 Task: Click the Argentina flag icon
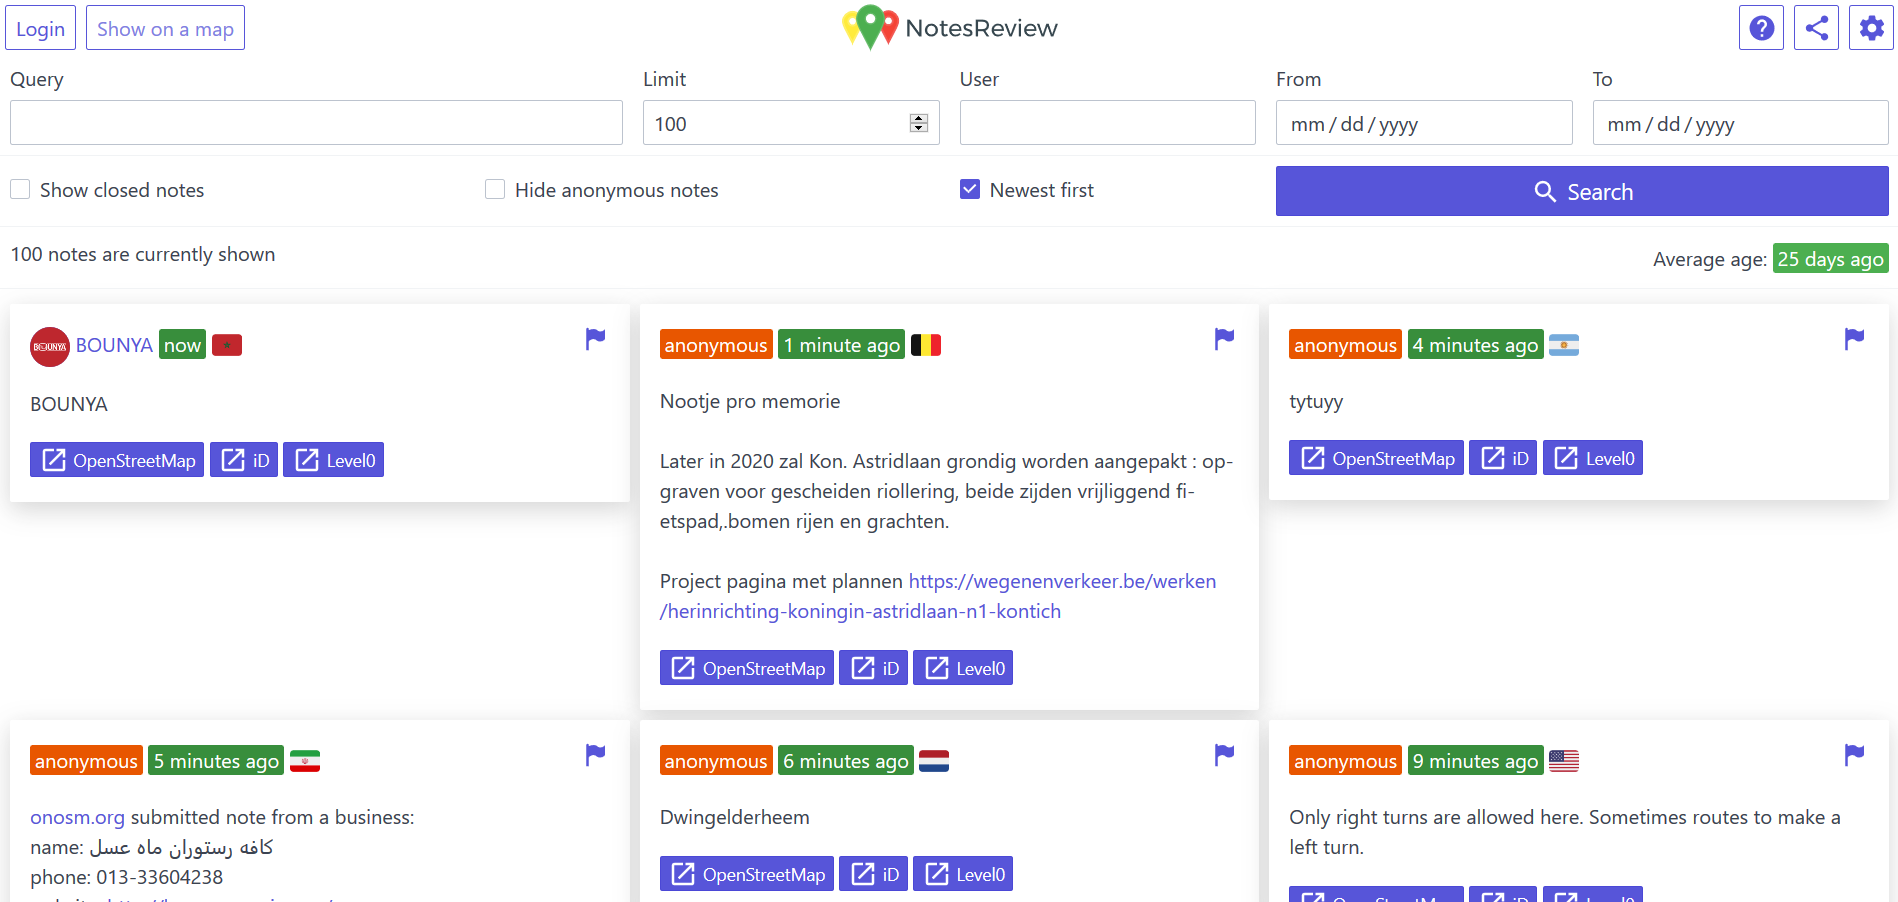(1564, 345)
